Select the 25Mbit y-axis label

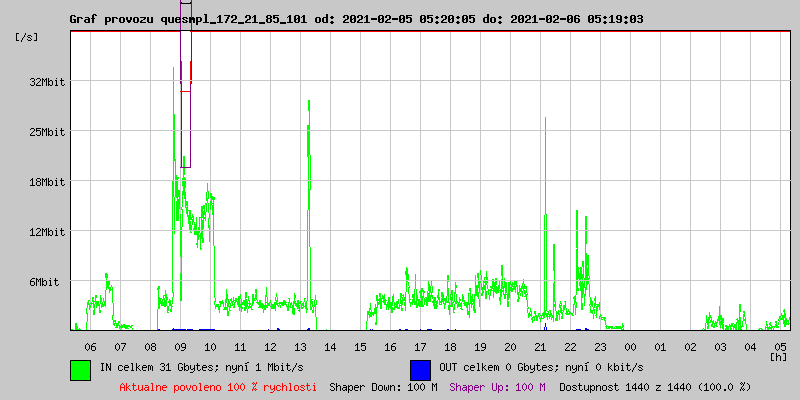[47, 132]
